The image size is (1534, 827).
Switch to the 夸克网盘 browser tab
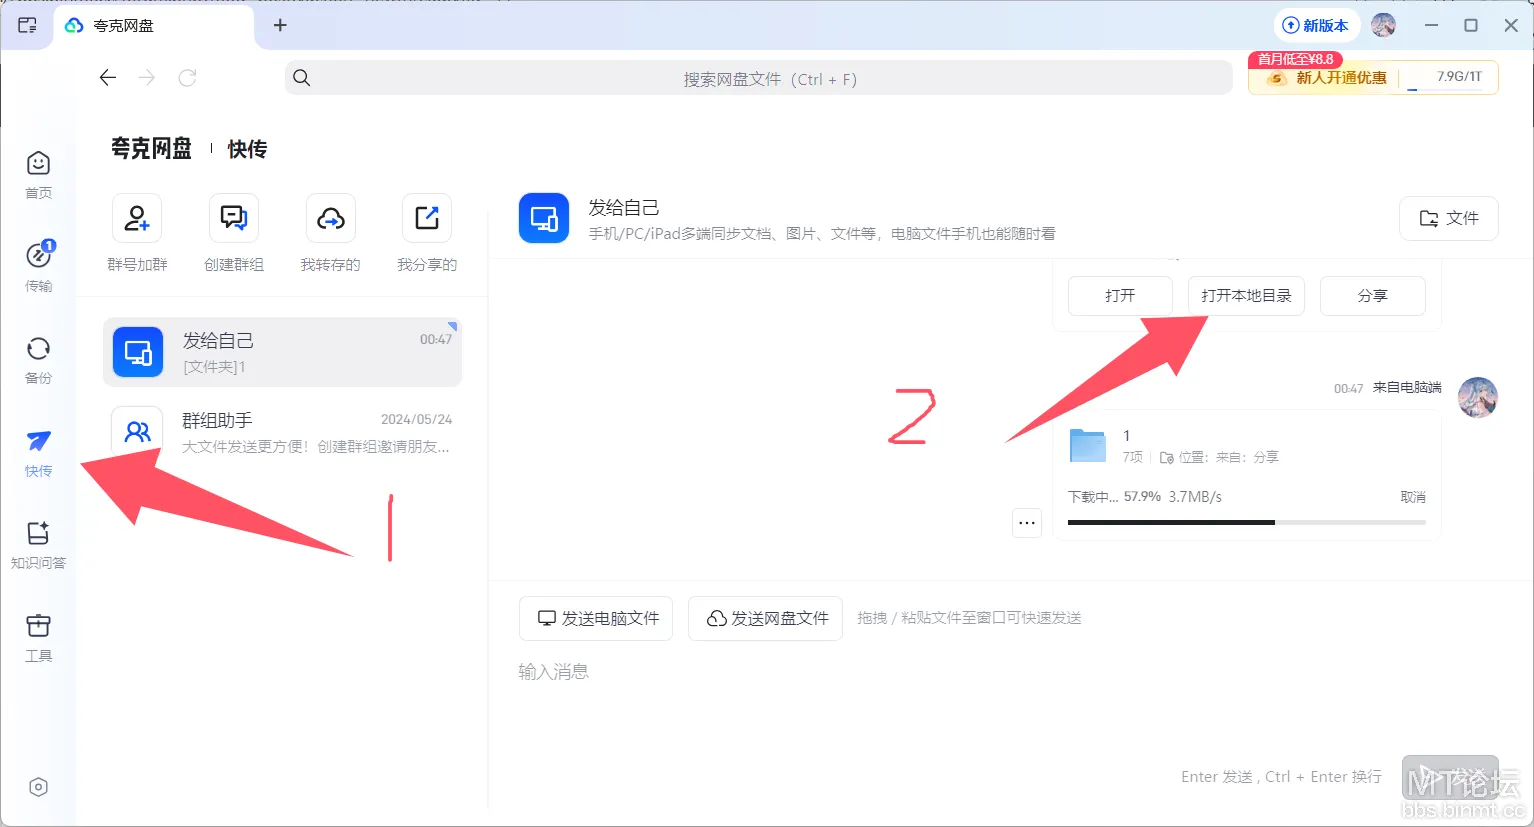[x=130, y=25]
